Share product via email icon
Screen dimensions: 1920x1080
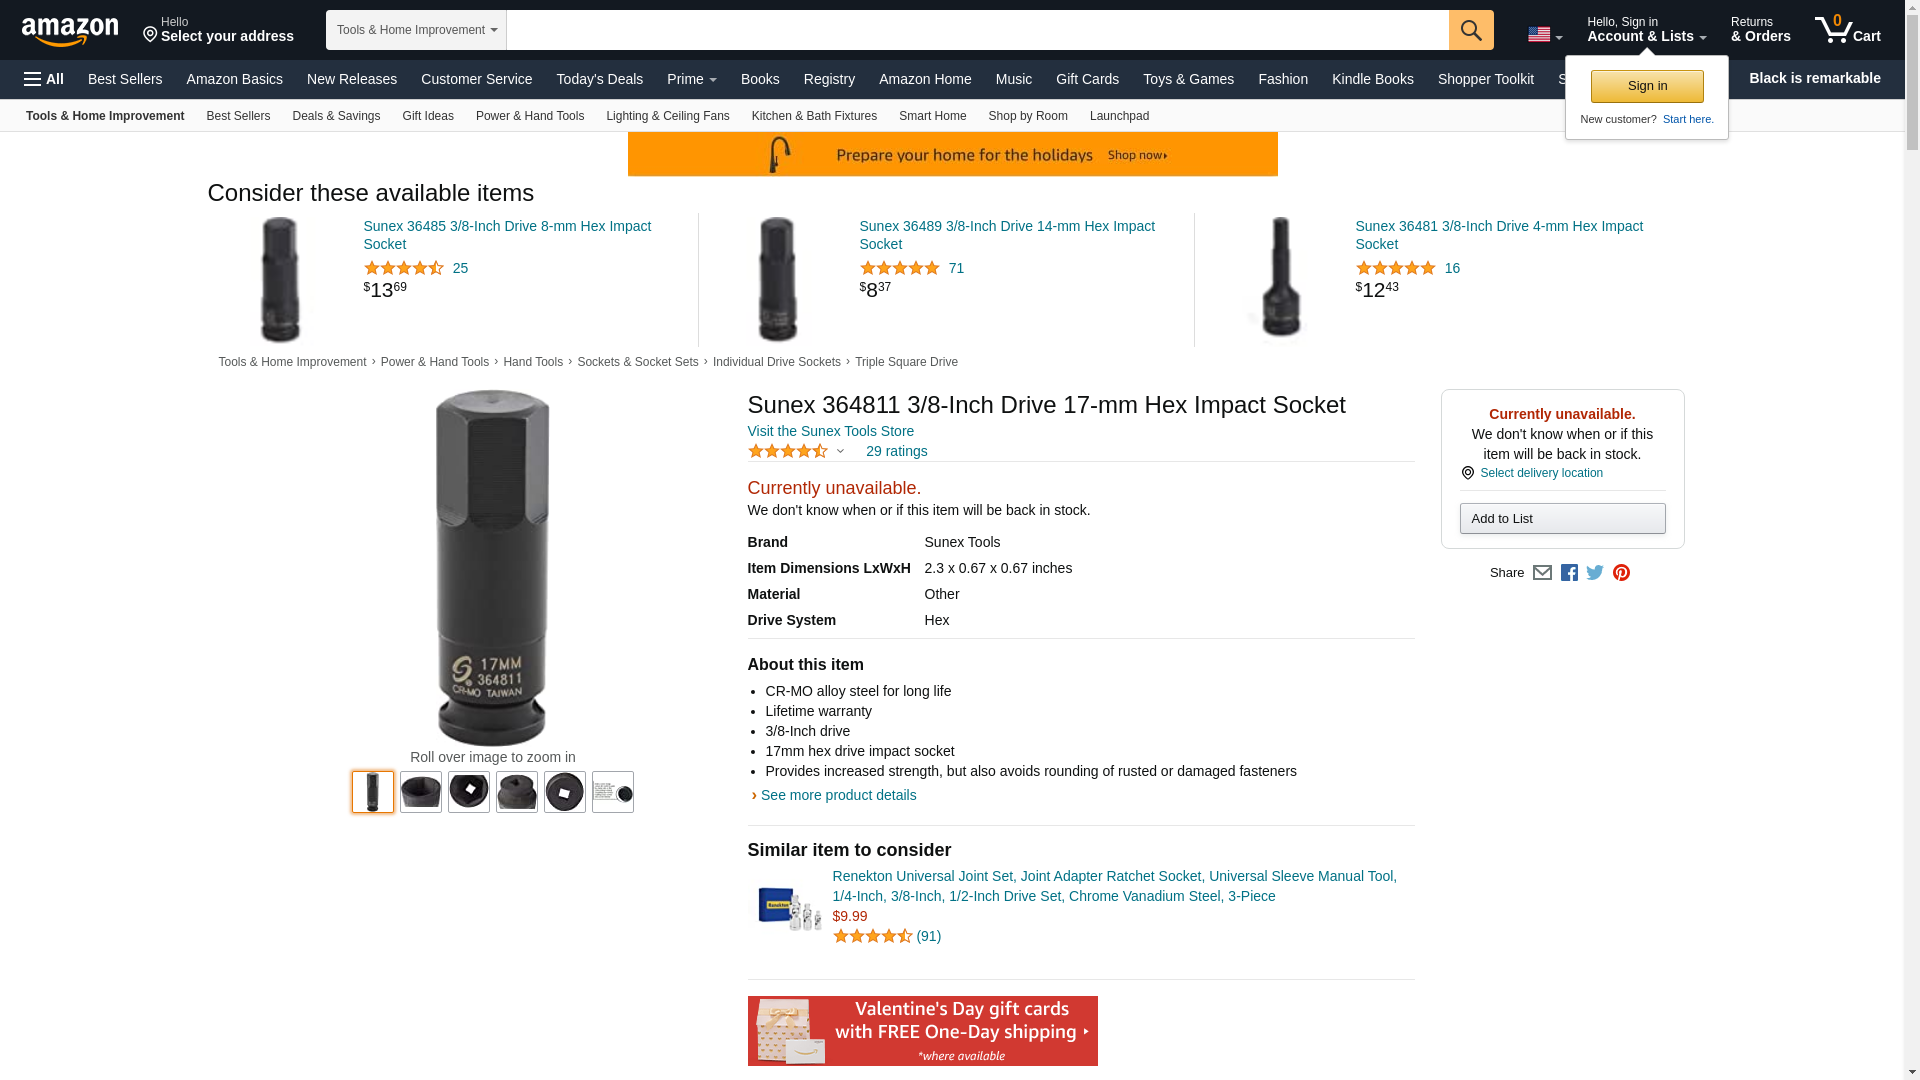pos(1542,573)
